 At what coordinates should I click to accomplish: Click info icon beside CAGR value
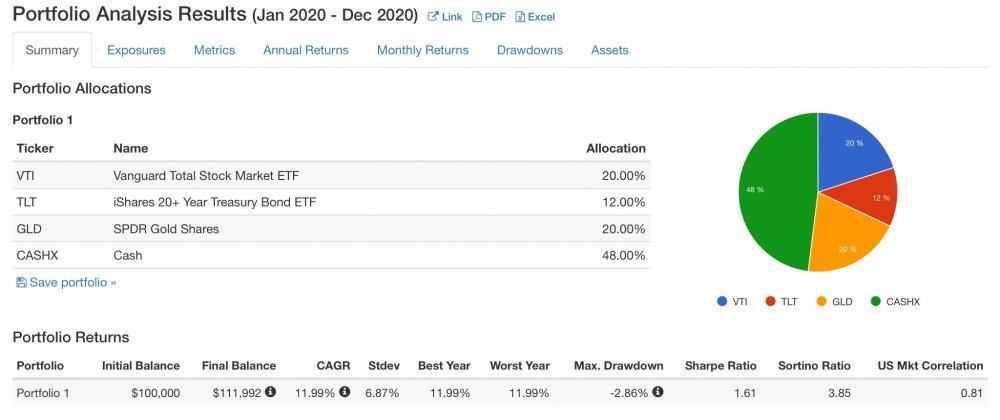tap(344, 392)
